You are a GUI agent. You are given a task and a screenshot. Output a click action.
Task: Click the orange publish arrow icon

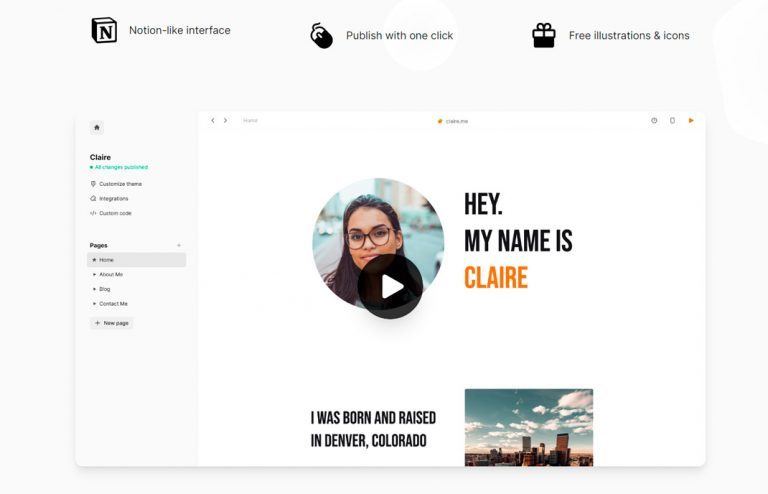tap(690, 120)
